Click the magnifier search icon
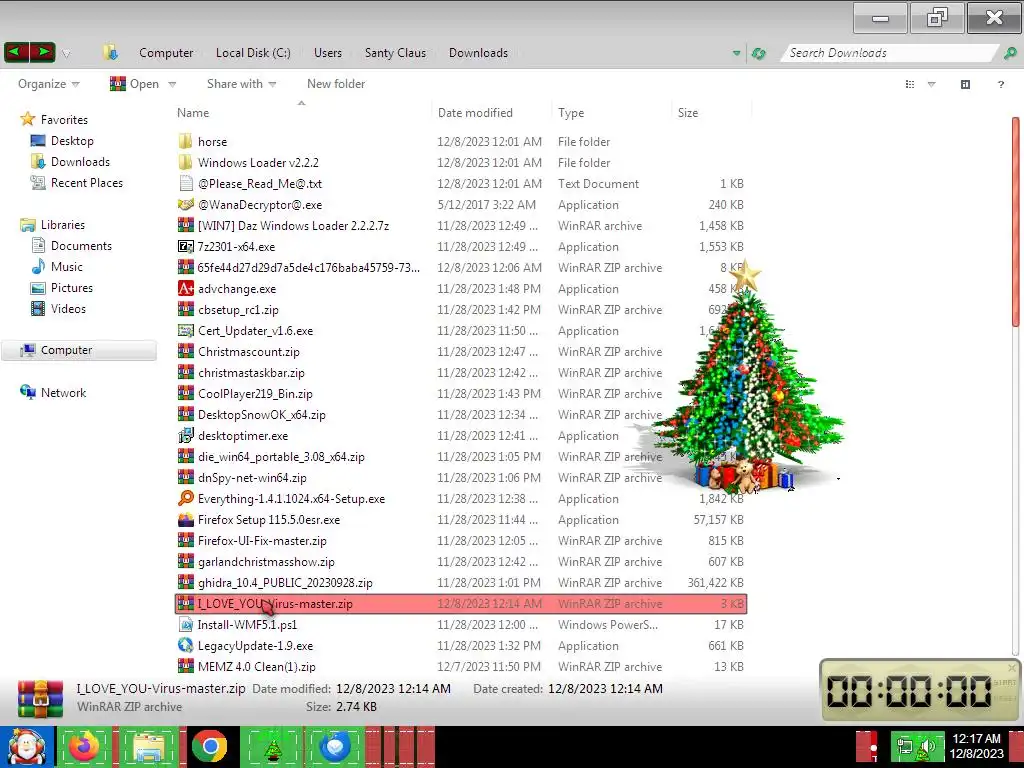This screenshot has height=768, width=1024. click(x=1010, y=54)
